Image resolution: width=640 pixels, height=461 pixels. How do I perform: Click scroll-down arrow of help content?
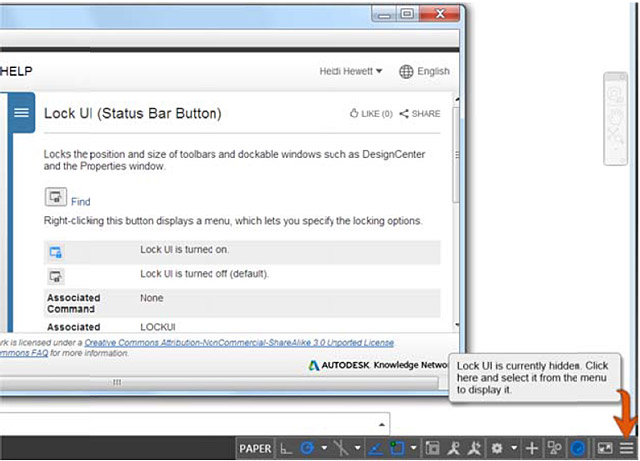457,325
